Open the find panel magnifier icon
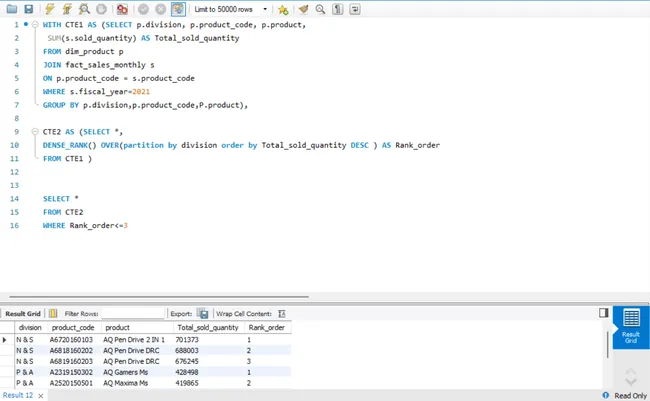This screenshot has height=401, width=650. pos(320,9)
